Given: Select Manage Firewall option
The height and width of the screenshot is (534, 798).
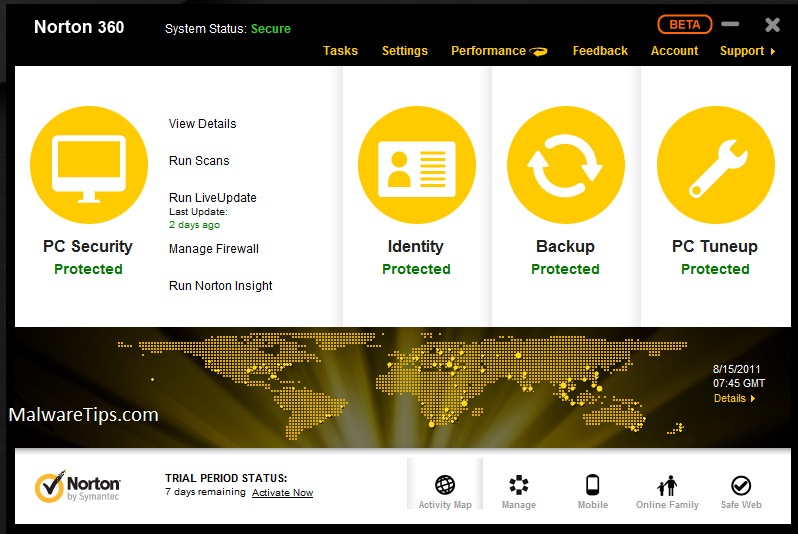Looking at the screenshot, I should click(x=213, y=249).
